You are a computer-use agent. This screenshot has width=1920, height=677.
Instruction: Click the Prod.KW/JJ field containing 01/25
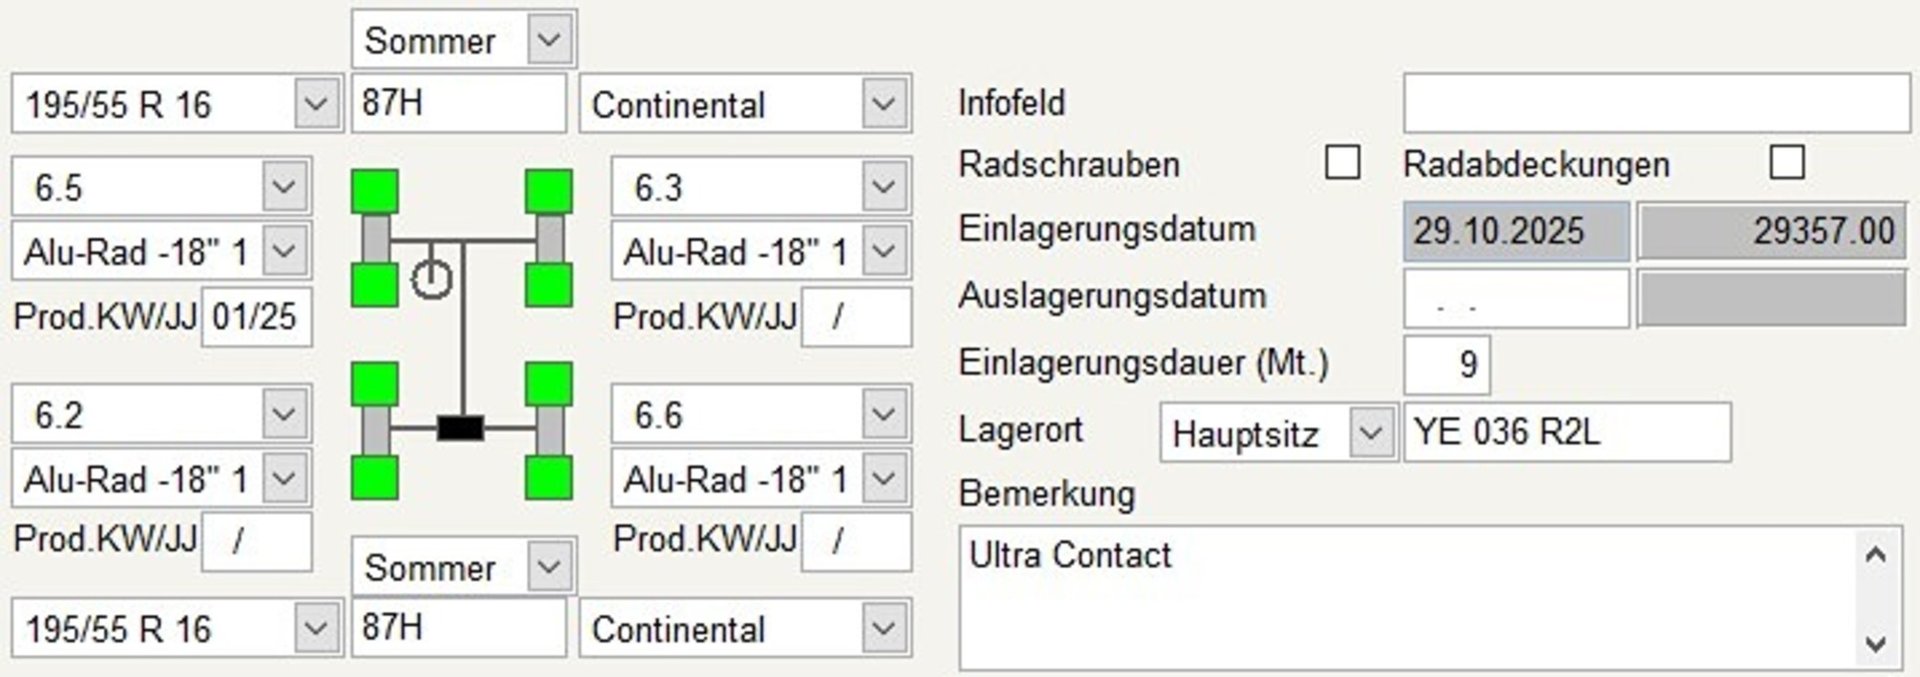pyautogui.click(x=257, y=317)
